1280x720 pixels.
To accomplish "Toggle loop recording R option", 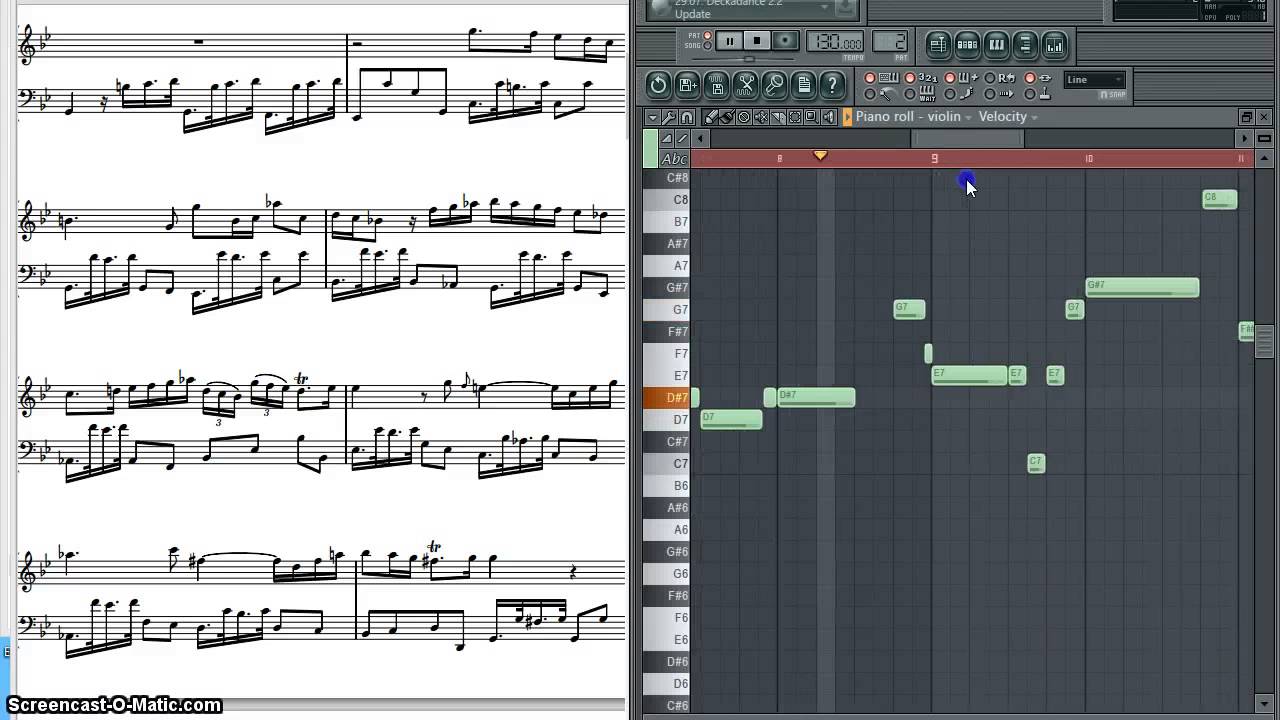I will [x=990, y=78].
